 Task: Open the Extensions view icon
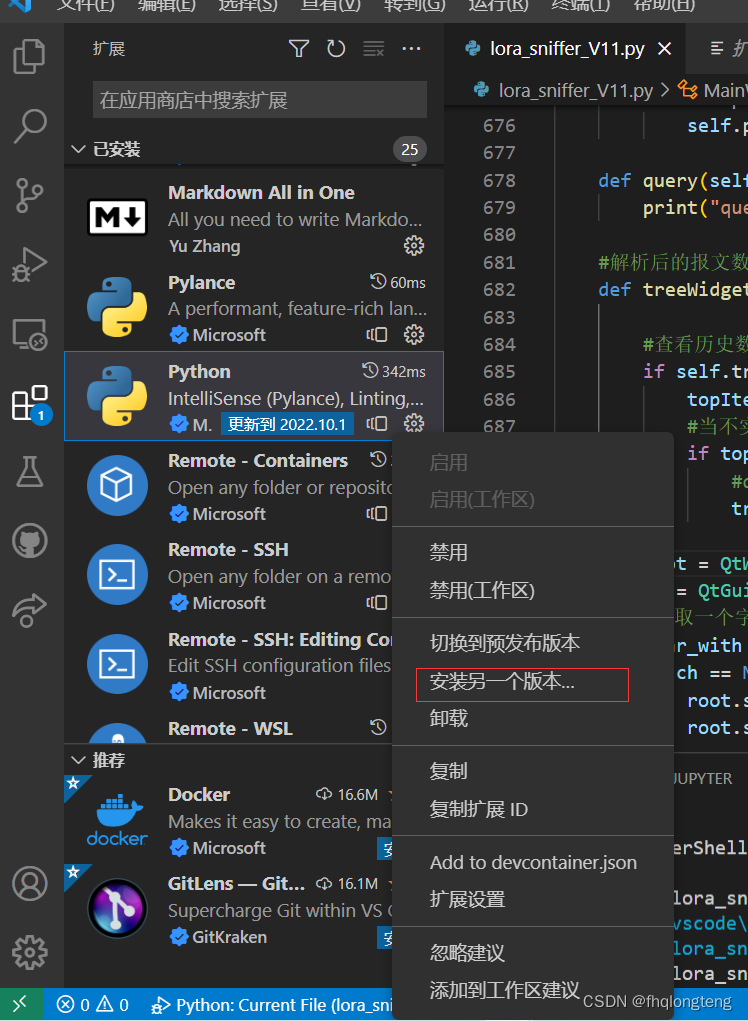click(31, 404)
